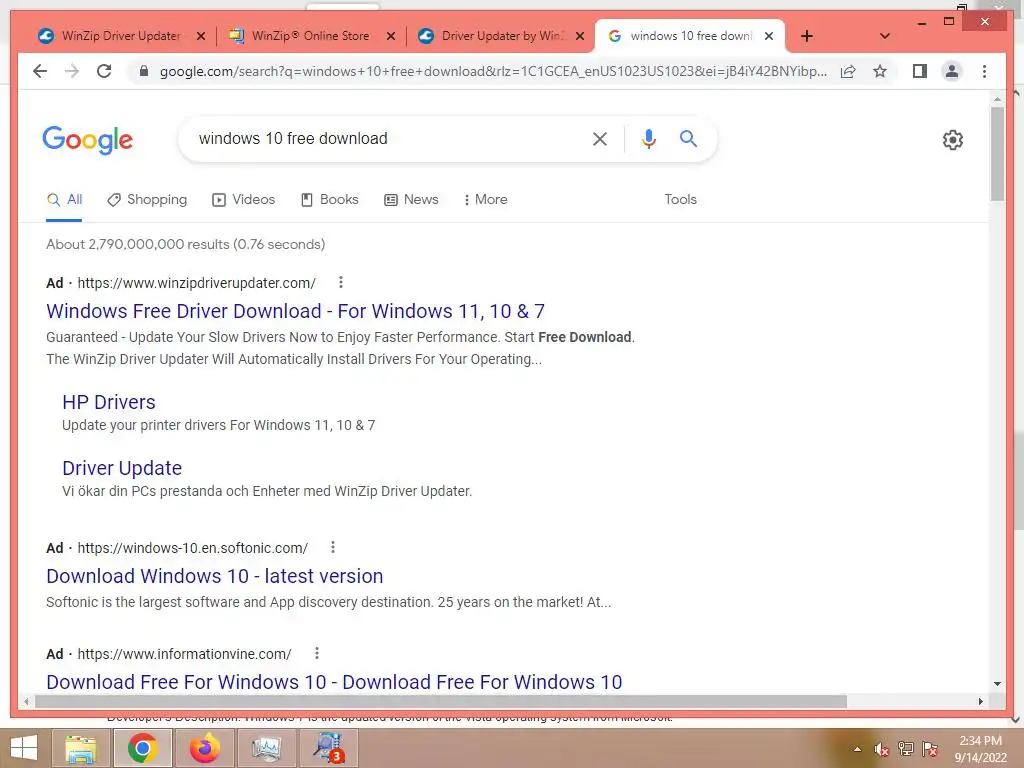The image size is (1024, 768).
Task: Click the Google logo
Action: click(88, 140)
